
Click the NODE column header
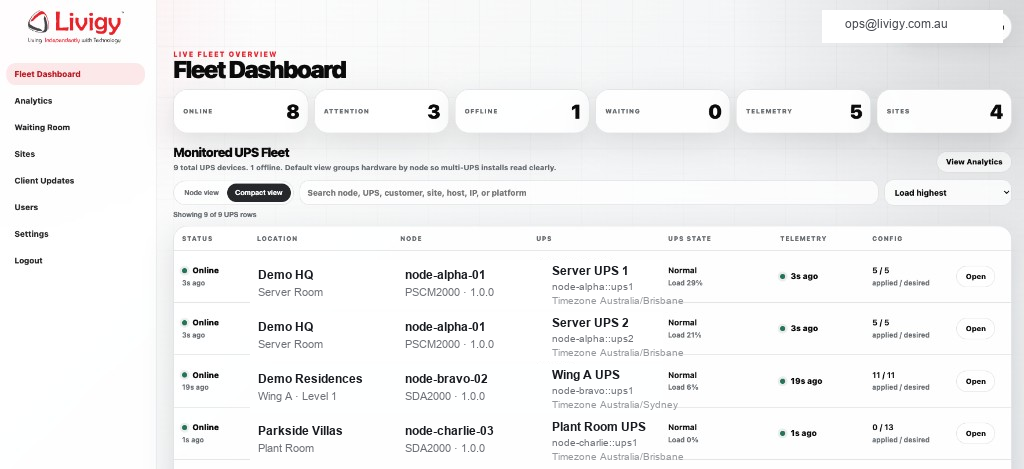coord(411,238)
